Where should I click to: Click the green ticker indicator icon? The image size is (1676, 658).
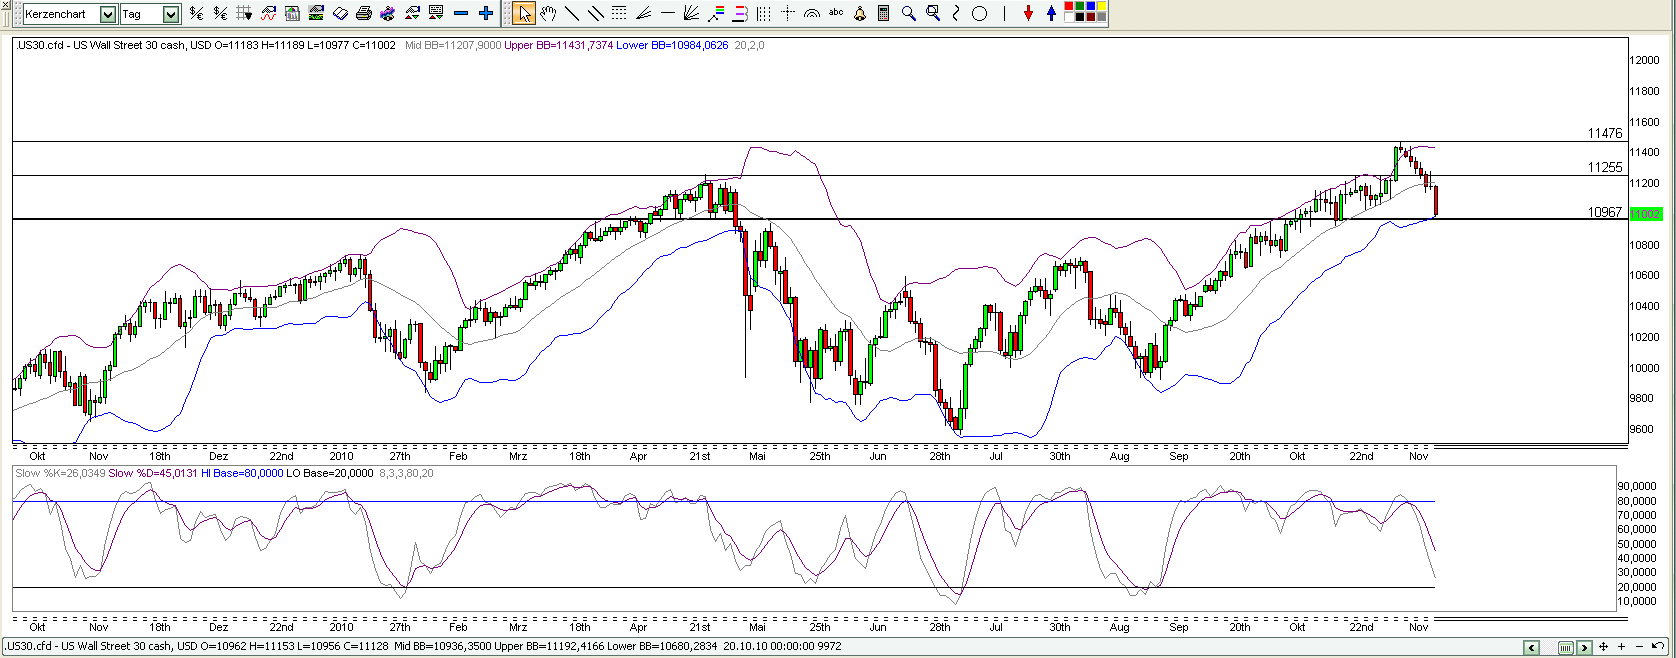[x=315, y=13]
